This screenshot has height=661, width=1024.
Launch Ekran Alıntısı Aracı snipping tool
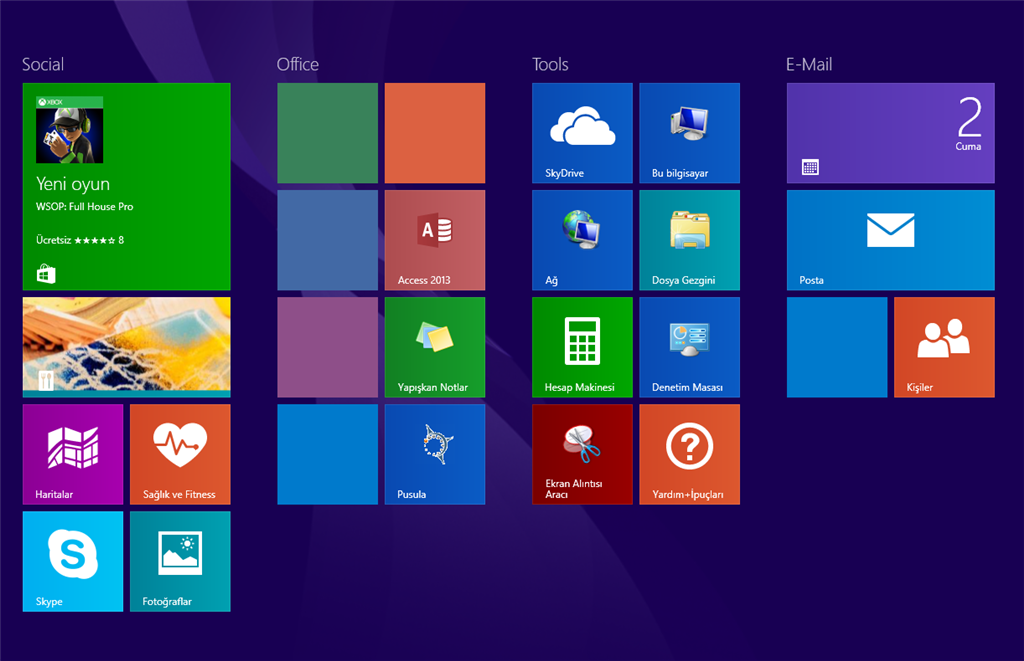582,454
